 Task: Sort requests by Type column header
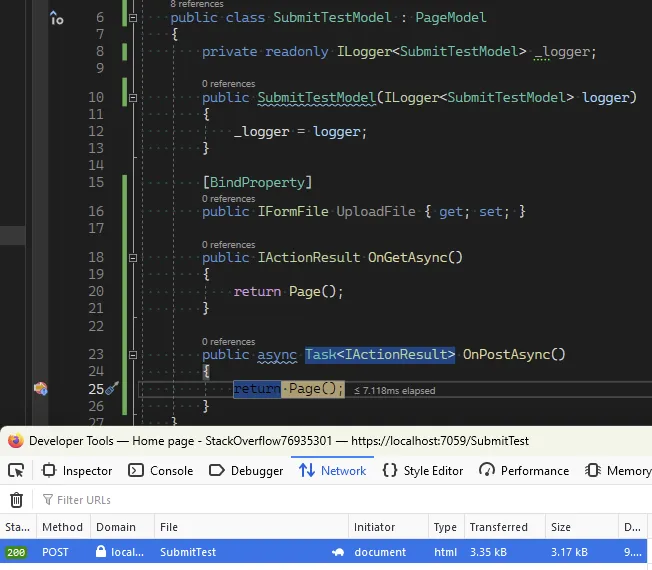[445, 527]
